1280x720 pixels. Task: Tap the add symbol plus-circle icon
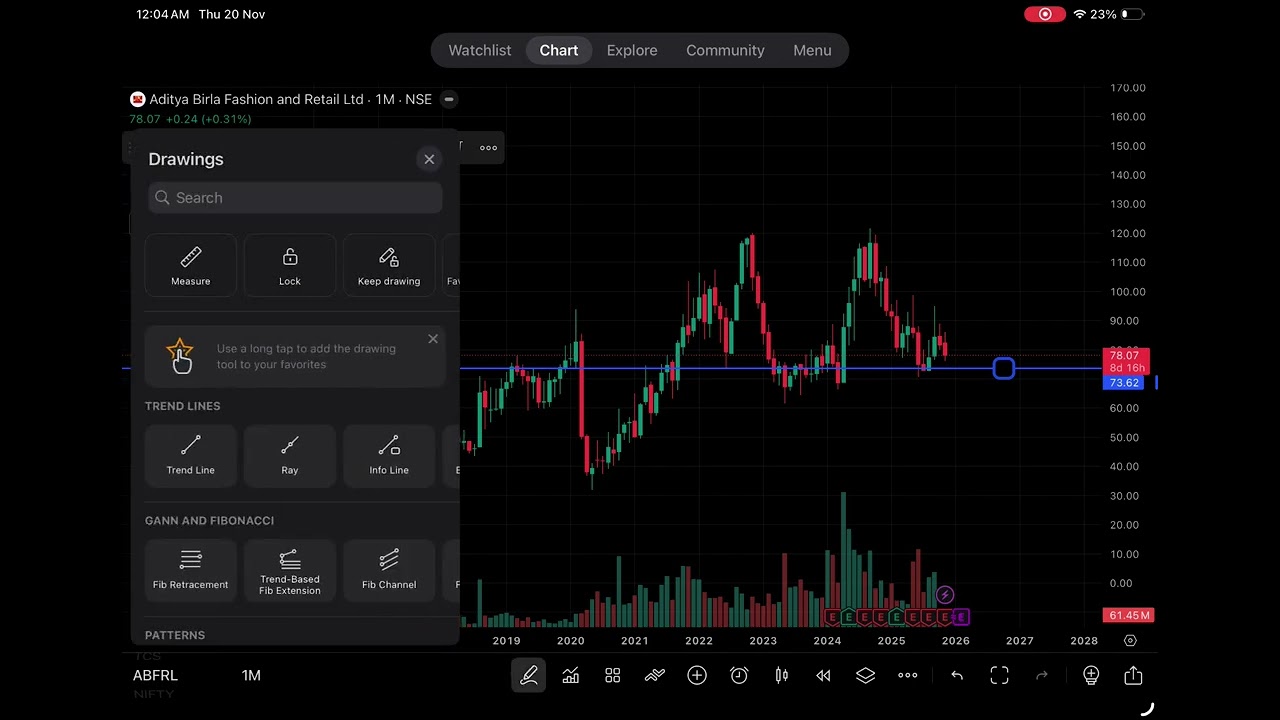[697, 676]
